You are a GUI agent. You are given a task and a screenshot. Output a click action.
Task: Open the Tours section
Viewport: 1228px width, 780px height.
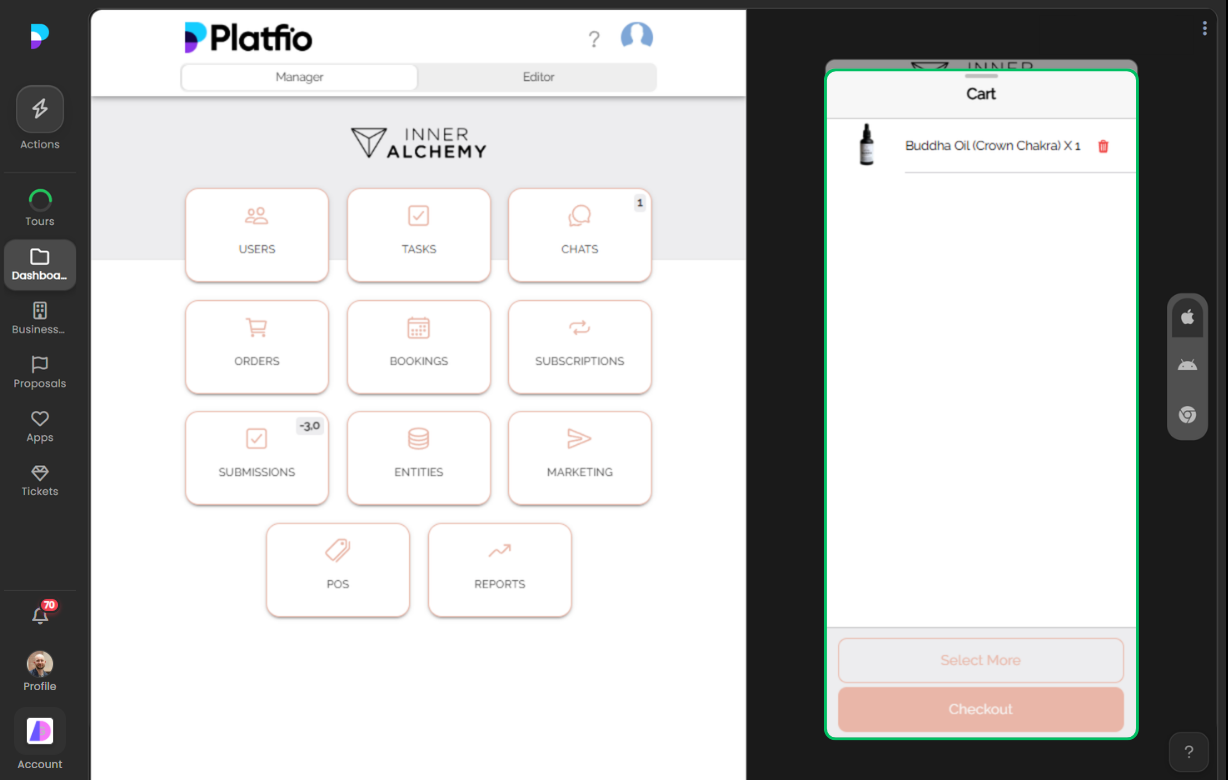(40, 206)
